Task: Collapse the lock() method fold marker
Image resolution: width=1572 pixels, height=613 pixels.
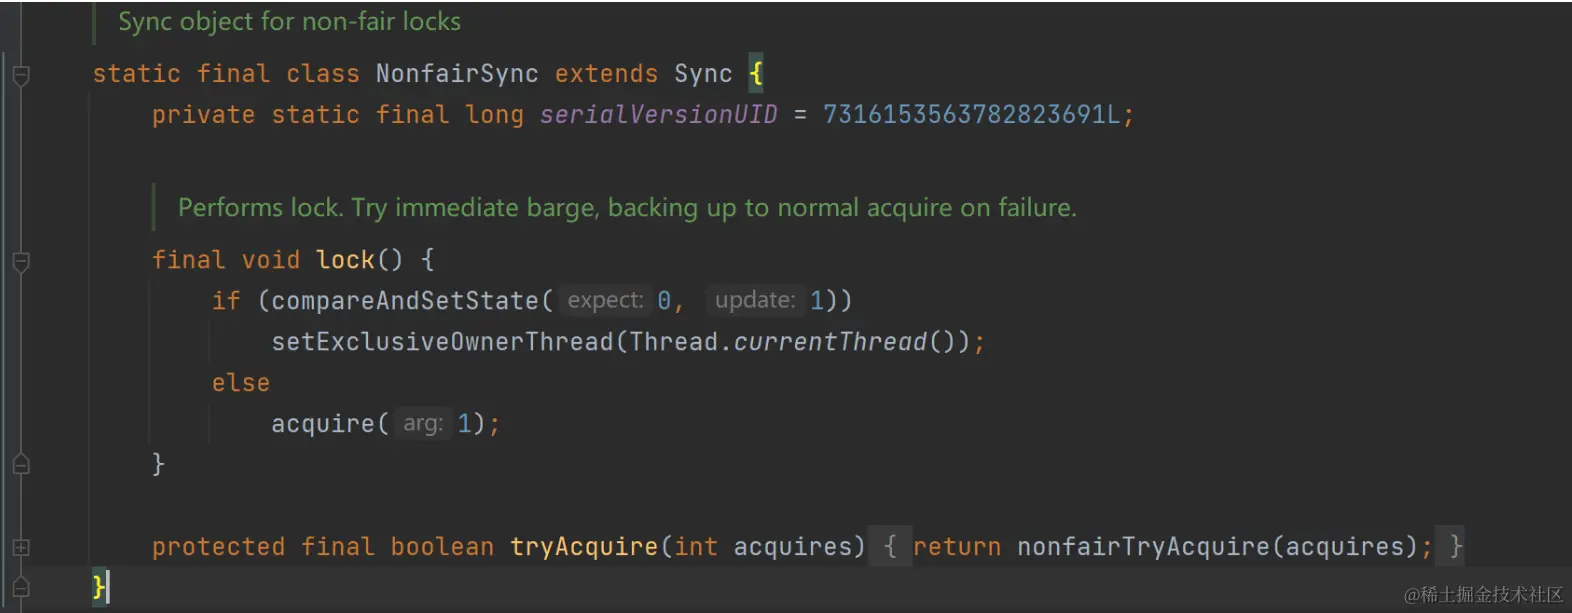Action: tap(21, 262)
